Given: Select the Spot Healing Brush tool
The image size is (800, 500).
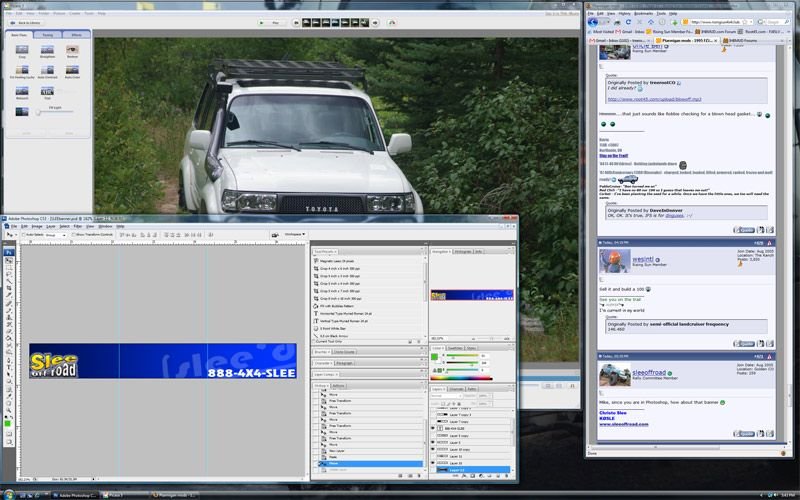Looking at the screenshot, I should click(9, 303).
